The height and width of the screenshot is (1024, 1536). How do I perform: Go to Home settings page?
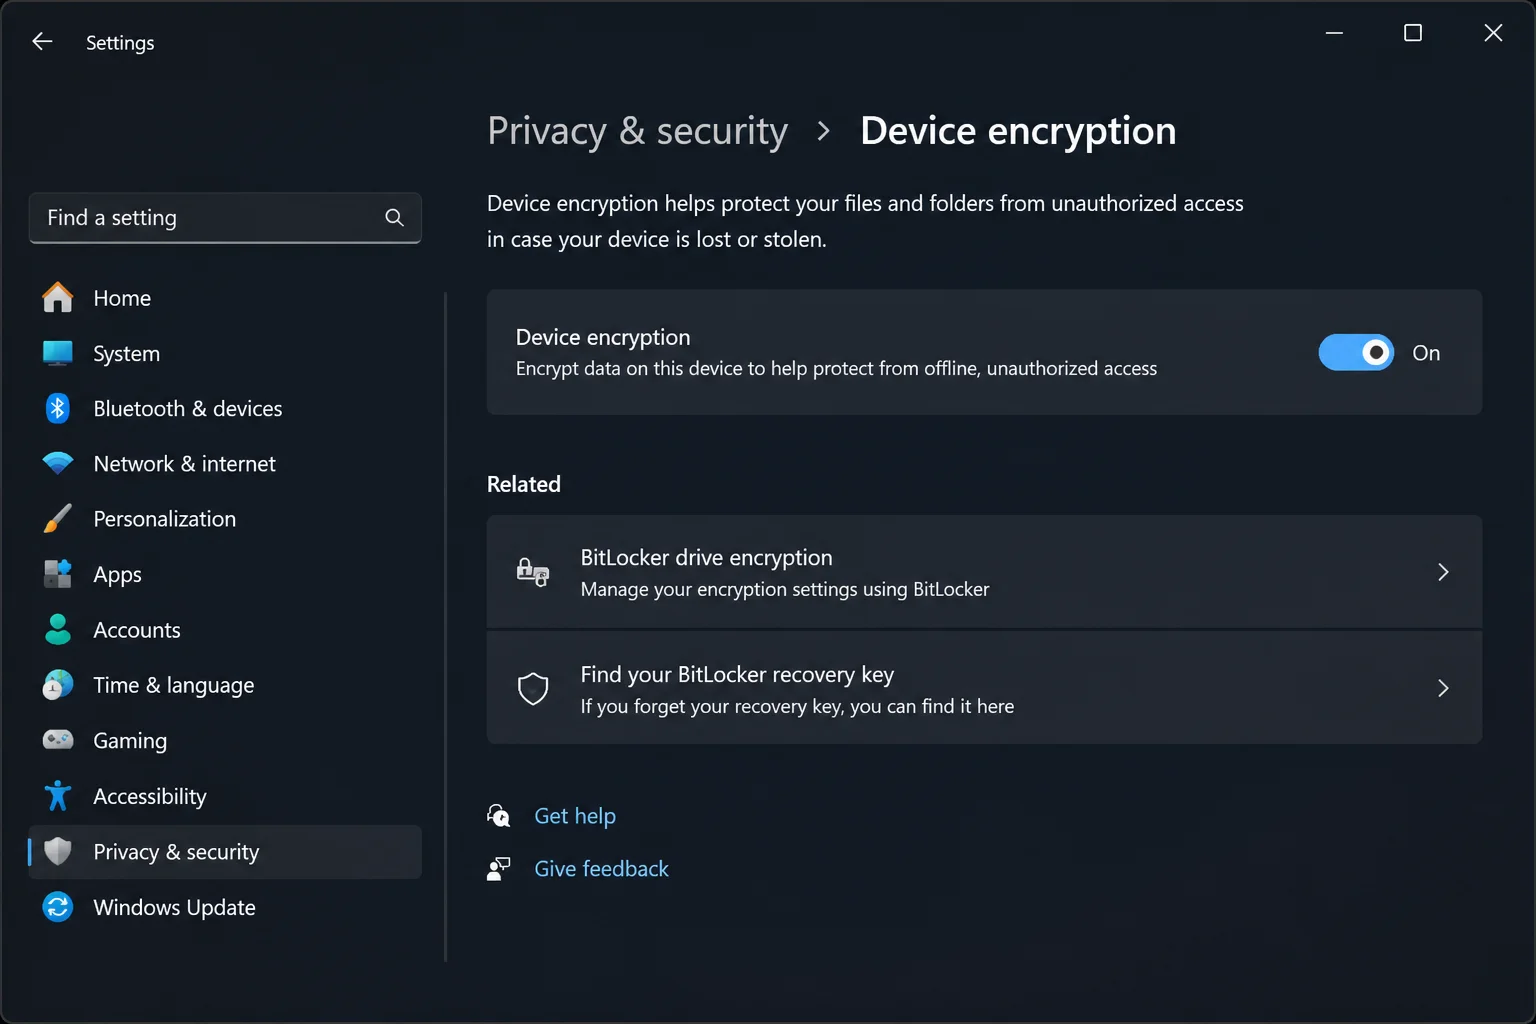coord(225,298)
